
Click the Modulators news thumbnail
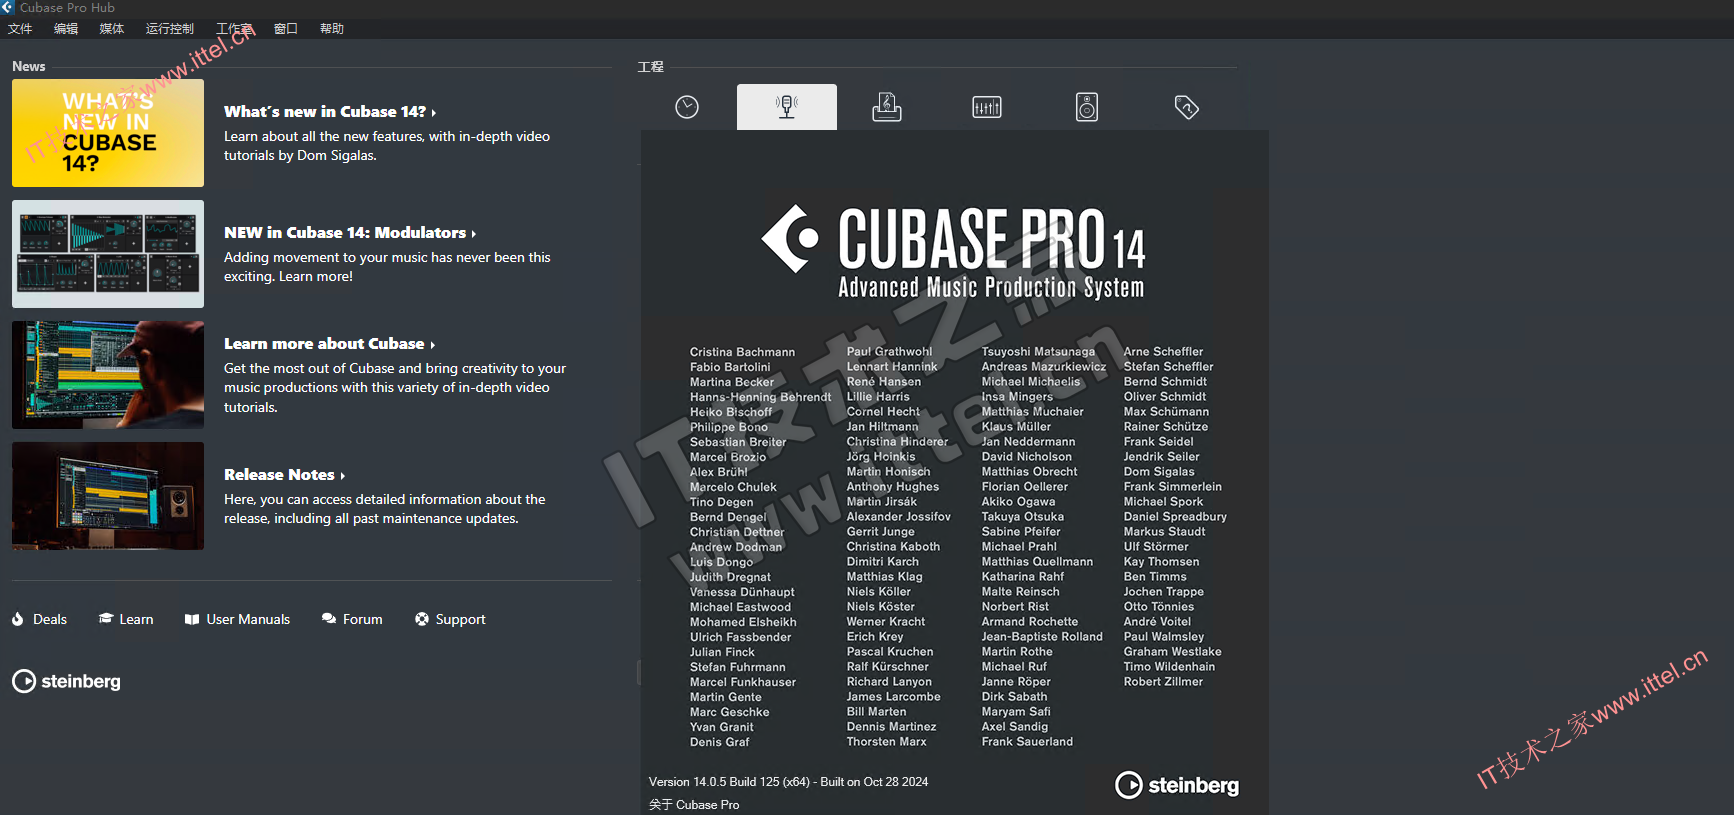click(x=108, y=254)
